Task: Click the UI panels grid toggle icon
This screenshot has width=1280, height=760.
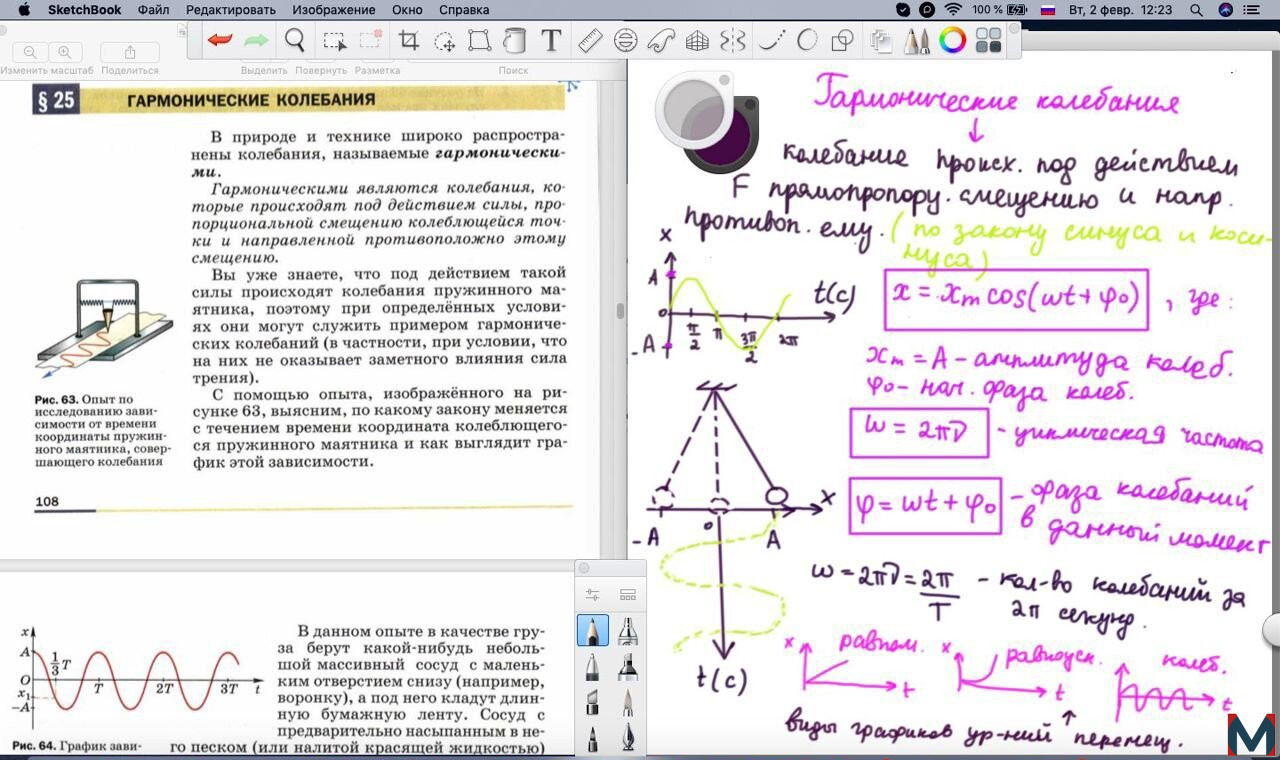Action: pyautogui.click(x=988, y=40)
